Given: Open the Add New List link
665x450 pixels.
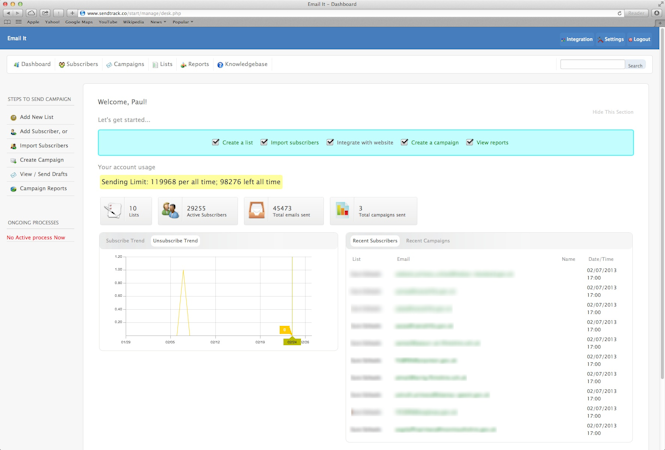Looking at the screenshot, I should tap(36, 117).
